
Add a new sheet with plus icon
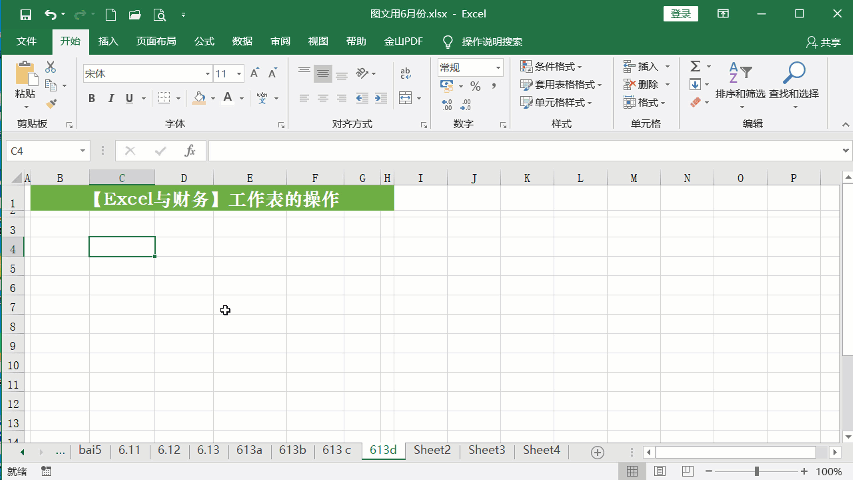[597, 452]
